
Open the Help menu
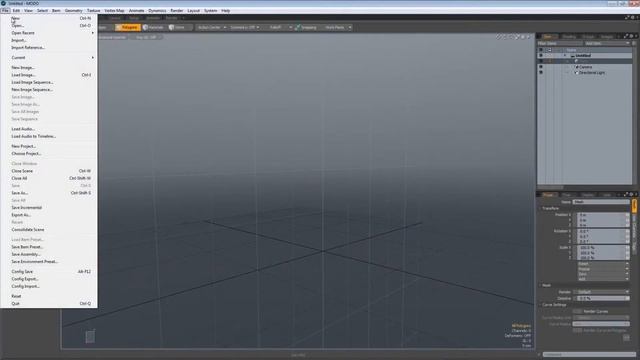coord(226,11)
